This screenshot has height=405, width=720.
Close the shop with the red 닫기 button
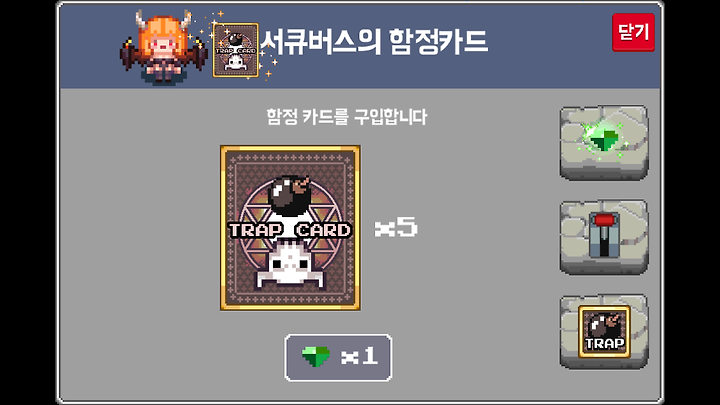coord(633,33)
